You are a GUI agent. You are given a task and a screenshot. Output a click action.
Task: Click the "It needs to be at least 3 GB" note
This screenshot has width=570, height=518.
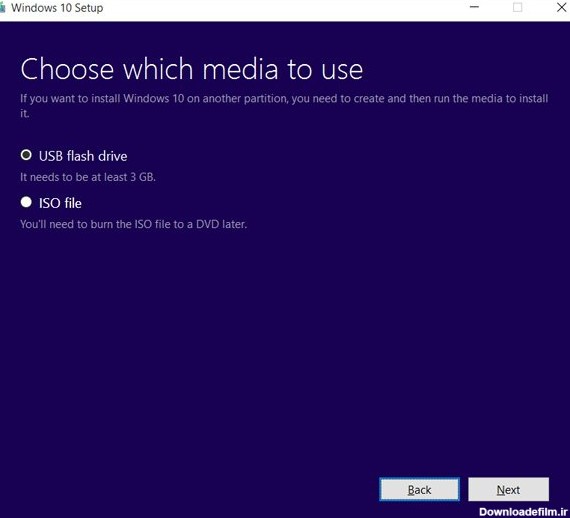(x=88, y=177)
